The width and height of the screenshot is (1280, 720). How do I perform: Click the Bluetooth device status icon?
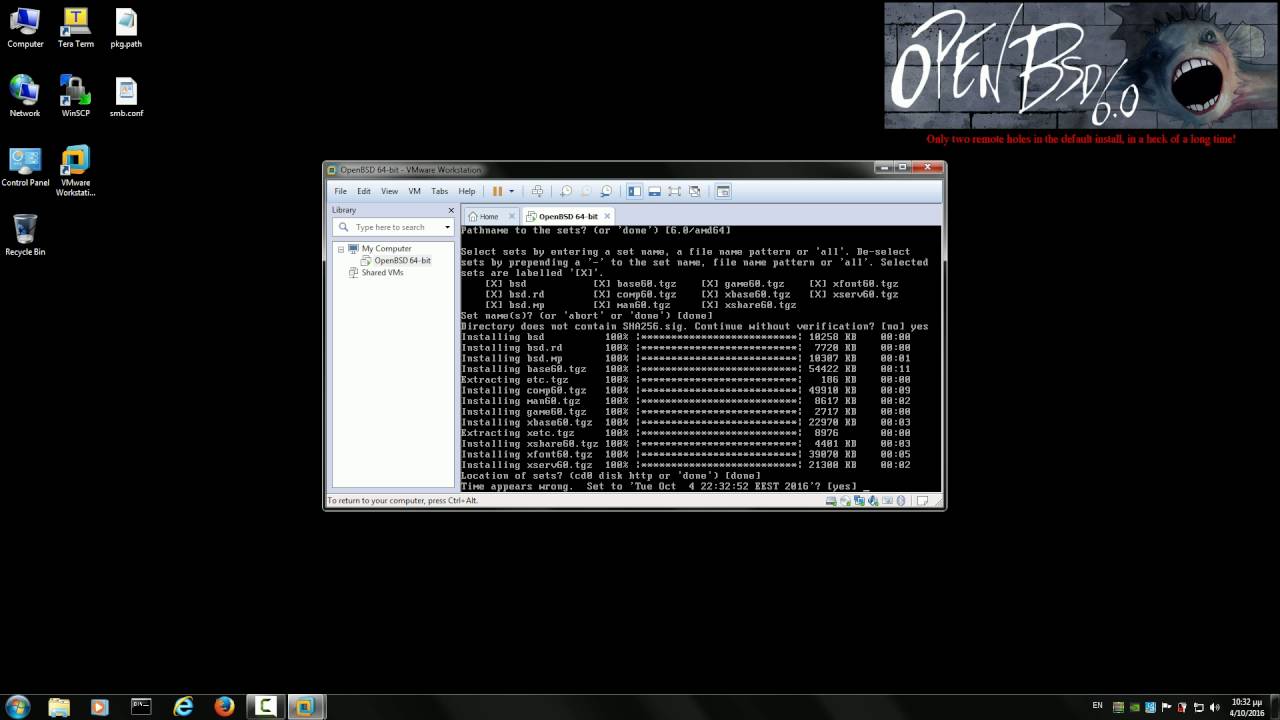point(900,500)
